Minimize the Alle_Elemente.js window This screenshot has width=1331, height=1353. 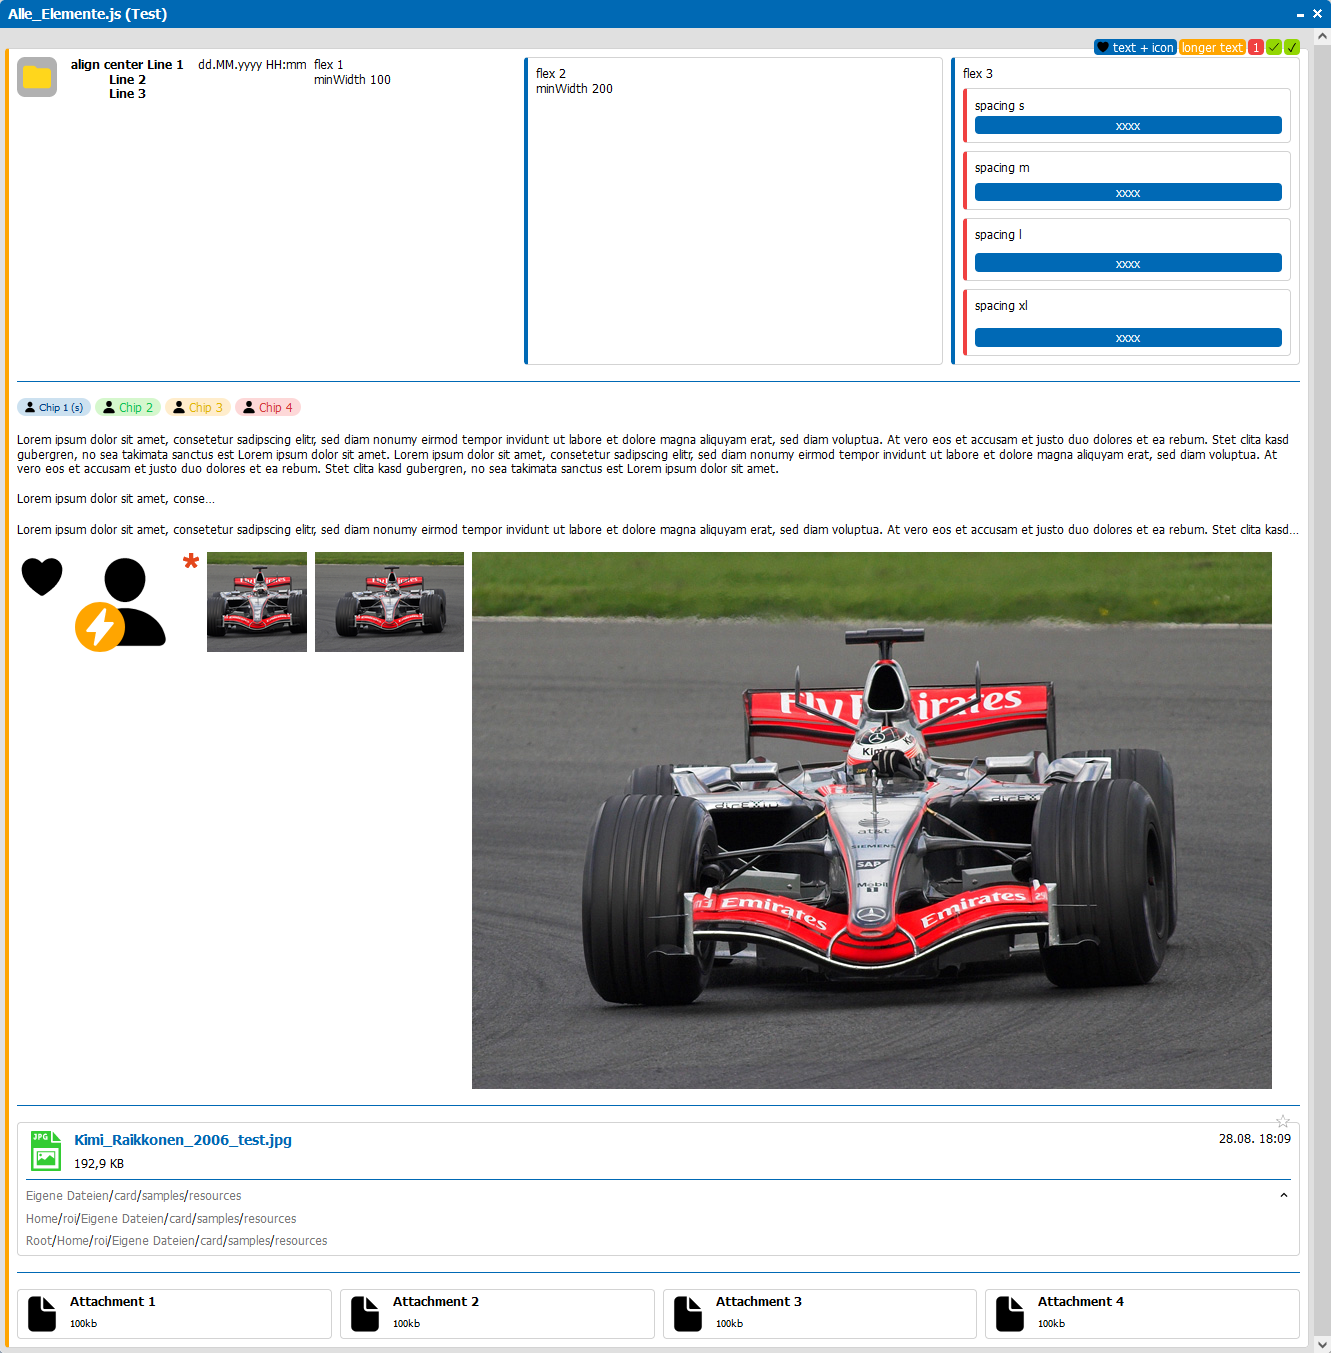tap(1300, 14)
